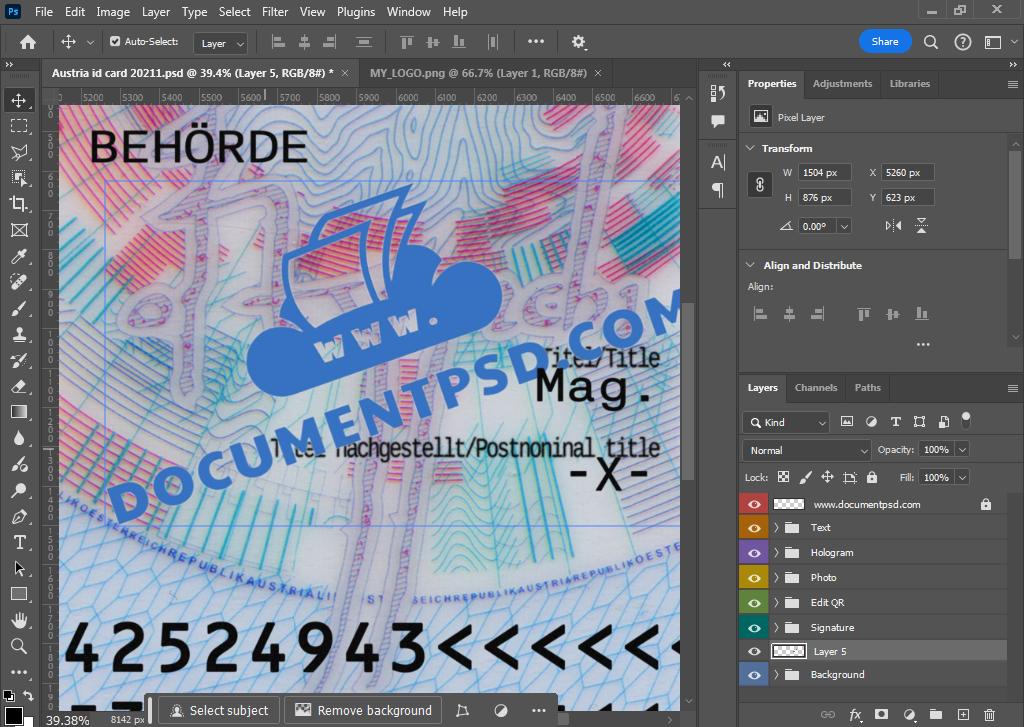The height and width of the screenshot is (727, 1024).
Task: Activate the Eraser tool
Action: click(19, 386)
